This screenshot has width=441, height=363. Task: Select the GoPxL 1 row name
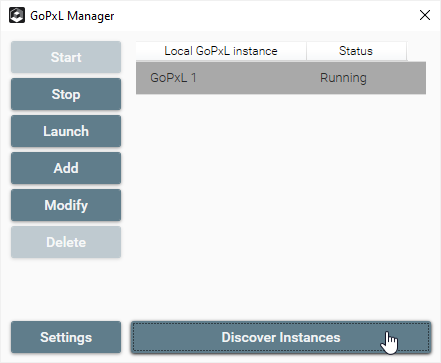173,78
